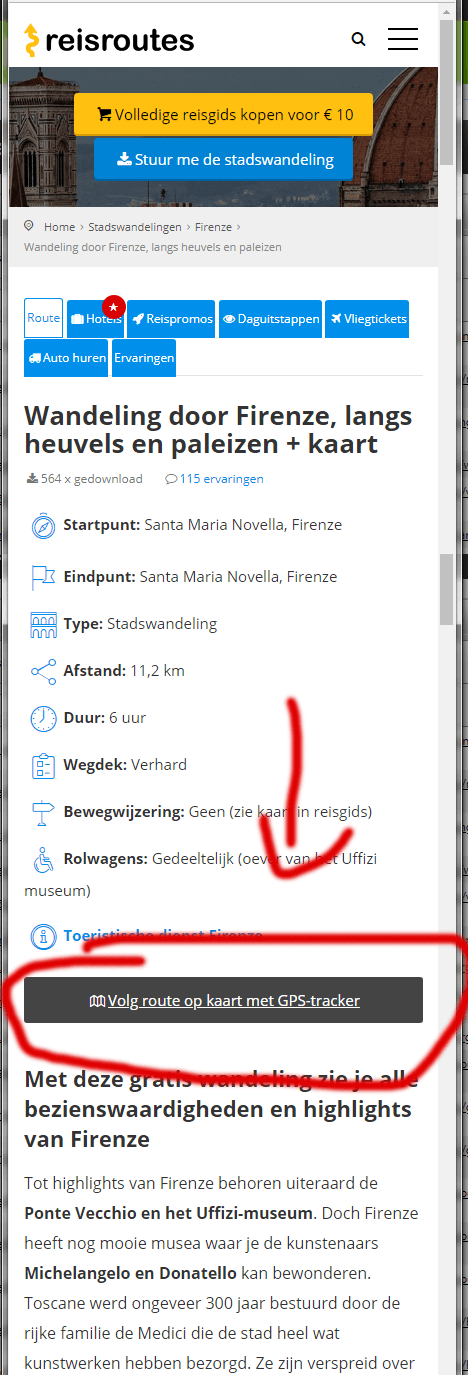Click the share-shaped Afstand icon
The width and height of the screenshot is (468, 1375).
click(43, 671)
